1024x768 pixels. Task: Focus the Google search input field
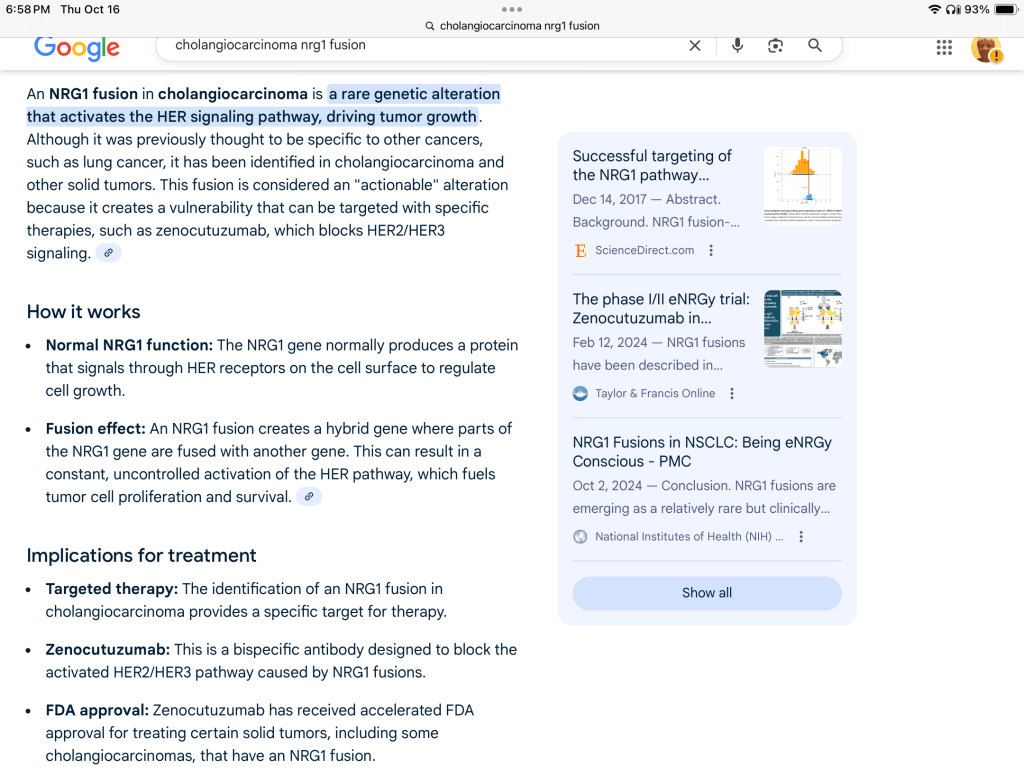[x=420, y=46]
